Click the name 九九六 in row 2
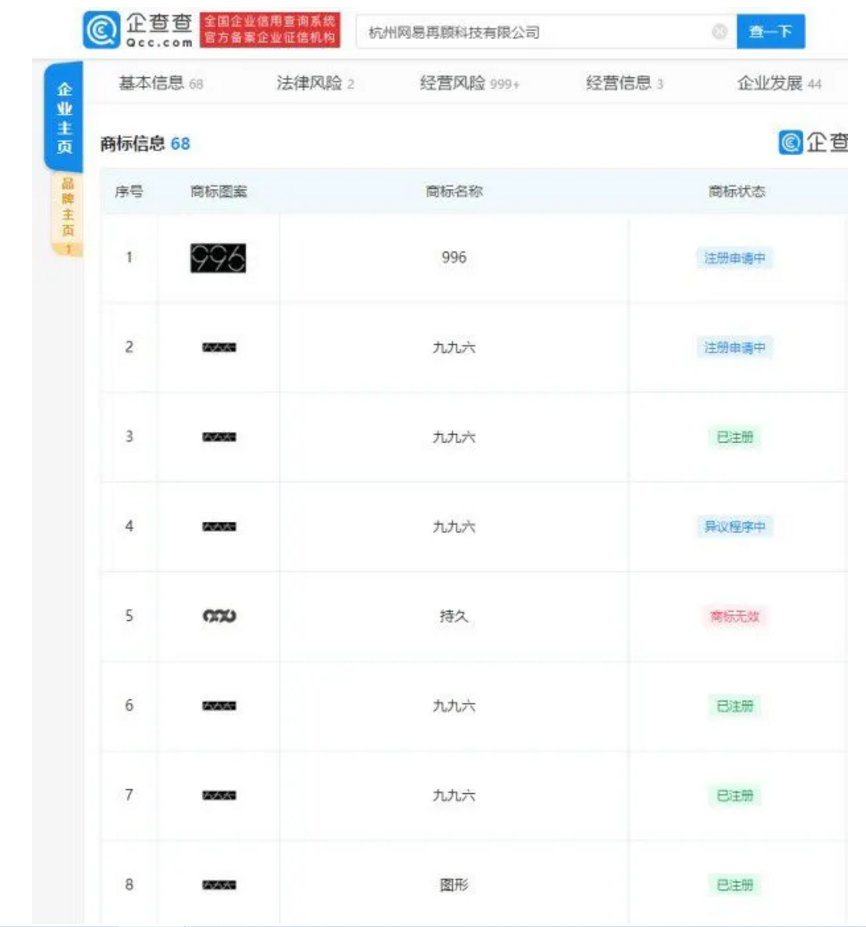 coord(454,348)
